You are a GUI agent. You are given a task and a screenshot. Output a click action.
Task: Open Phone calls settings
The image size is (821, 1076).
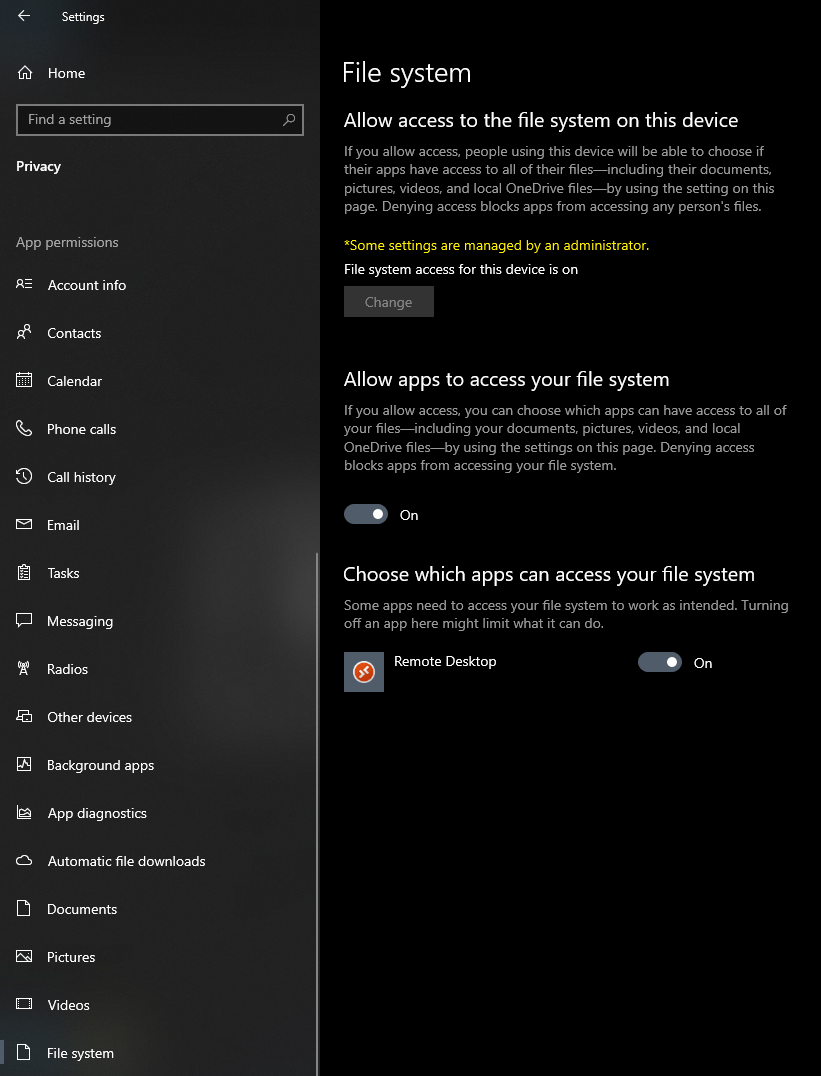(158, 429)
